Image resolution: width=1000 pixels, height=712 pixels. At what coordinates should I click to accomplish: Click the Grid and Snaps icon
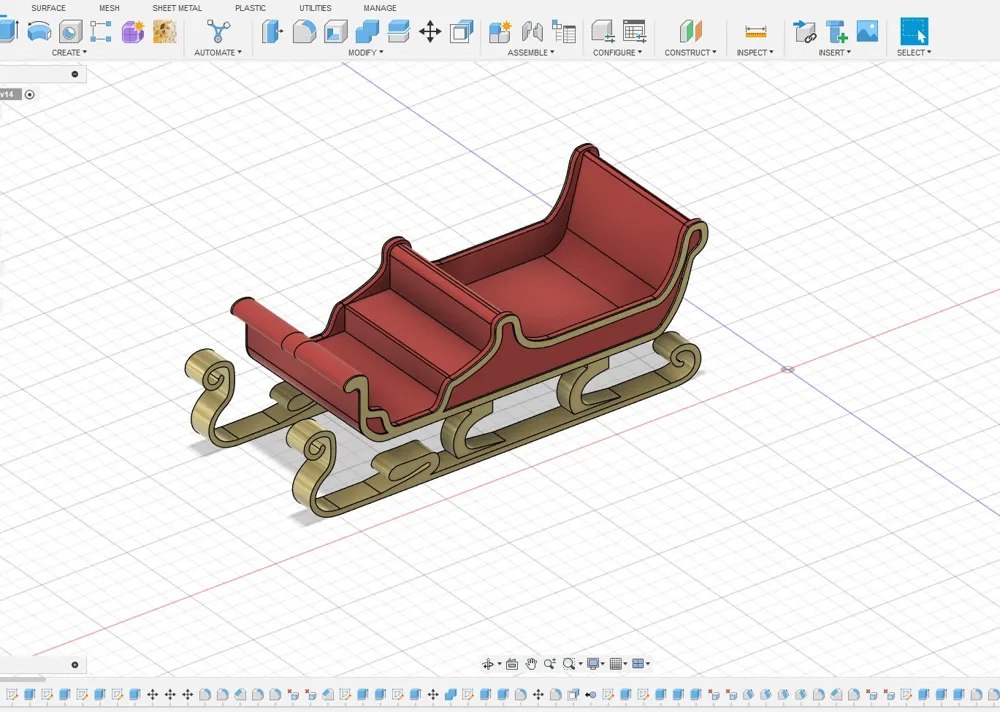(615, 664)
